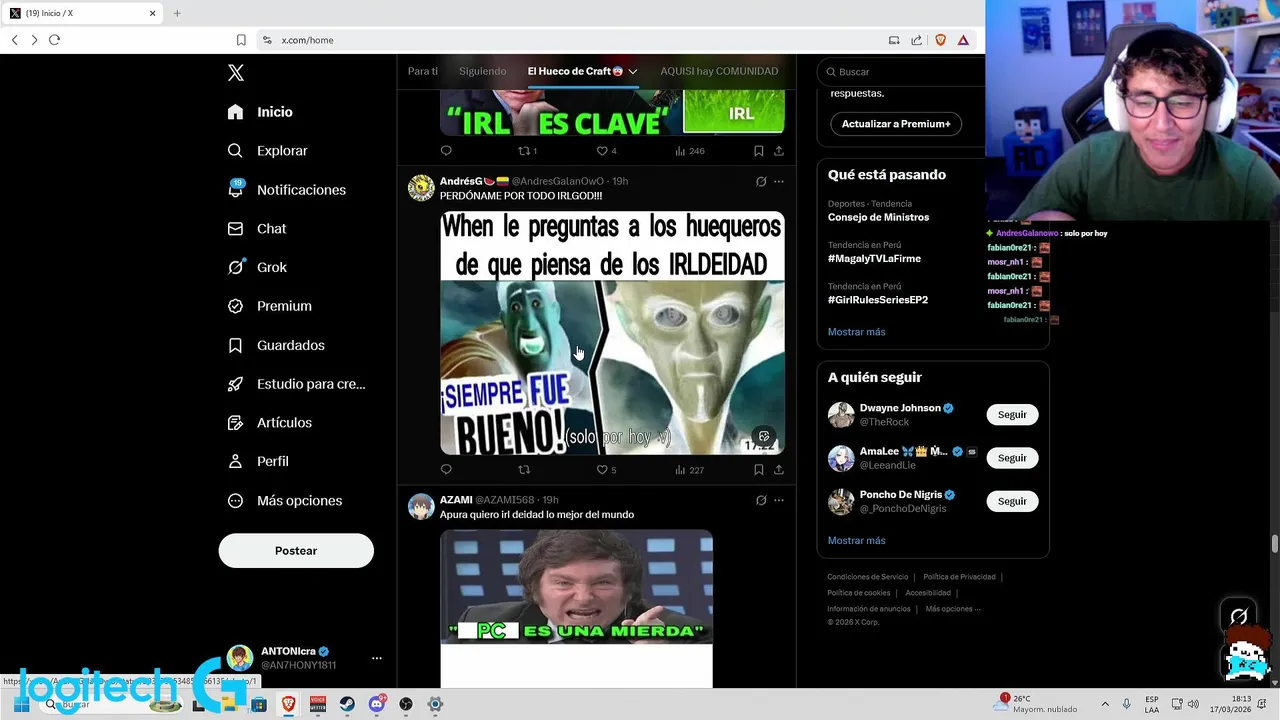View analytics showing 227 views
1280x720 pixels.
pyautogui.click(x=689, y=470)
